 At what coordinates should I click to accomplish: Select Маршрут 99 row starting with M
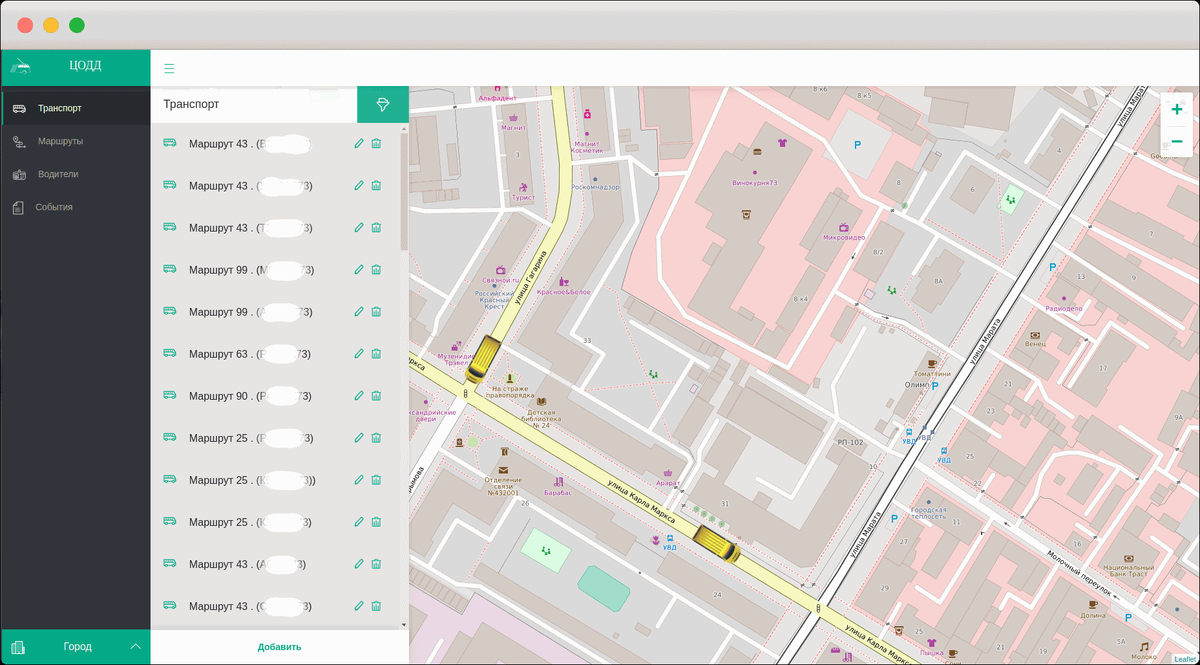pyautogui.click(x=252, y=270)
